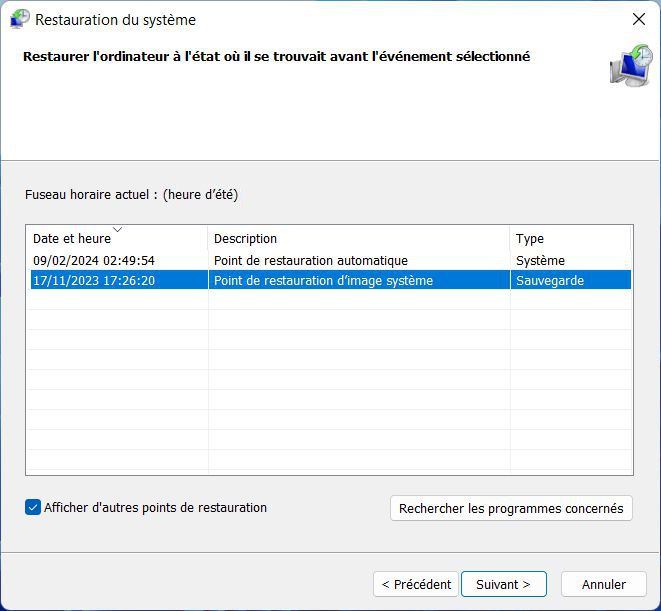Cancel with the Annuler button

click(x=604, y=584)
